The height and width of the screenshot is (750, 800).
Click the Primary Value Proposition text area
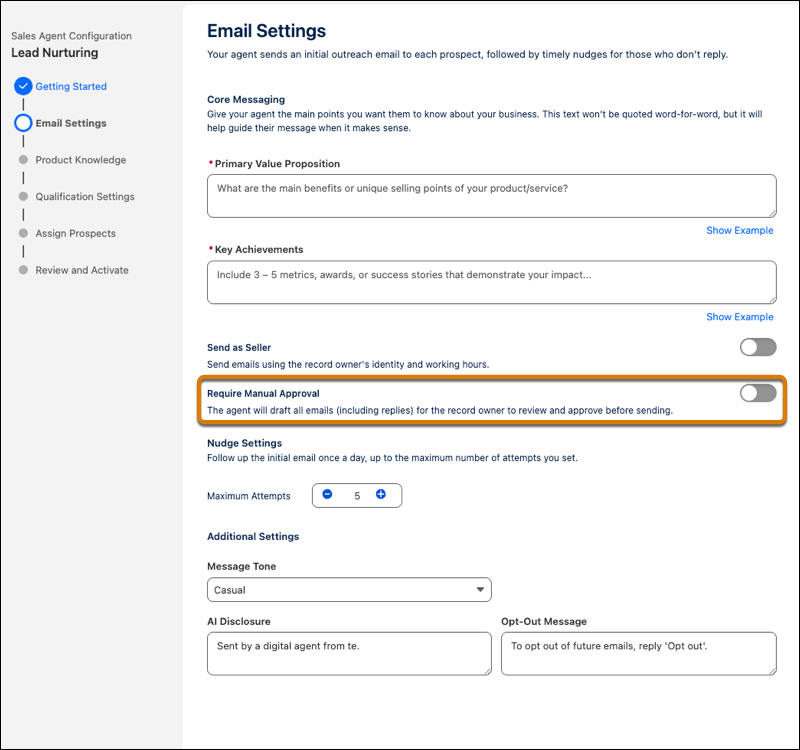tap(492, 196)
